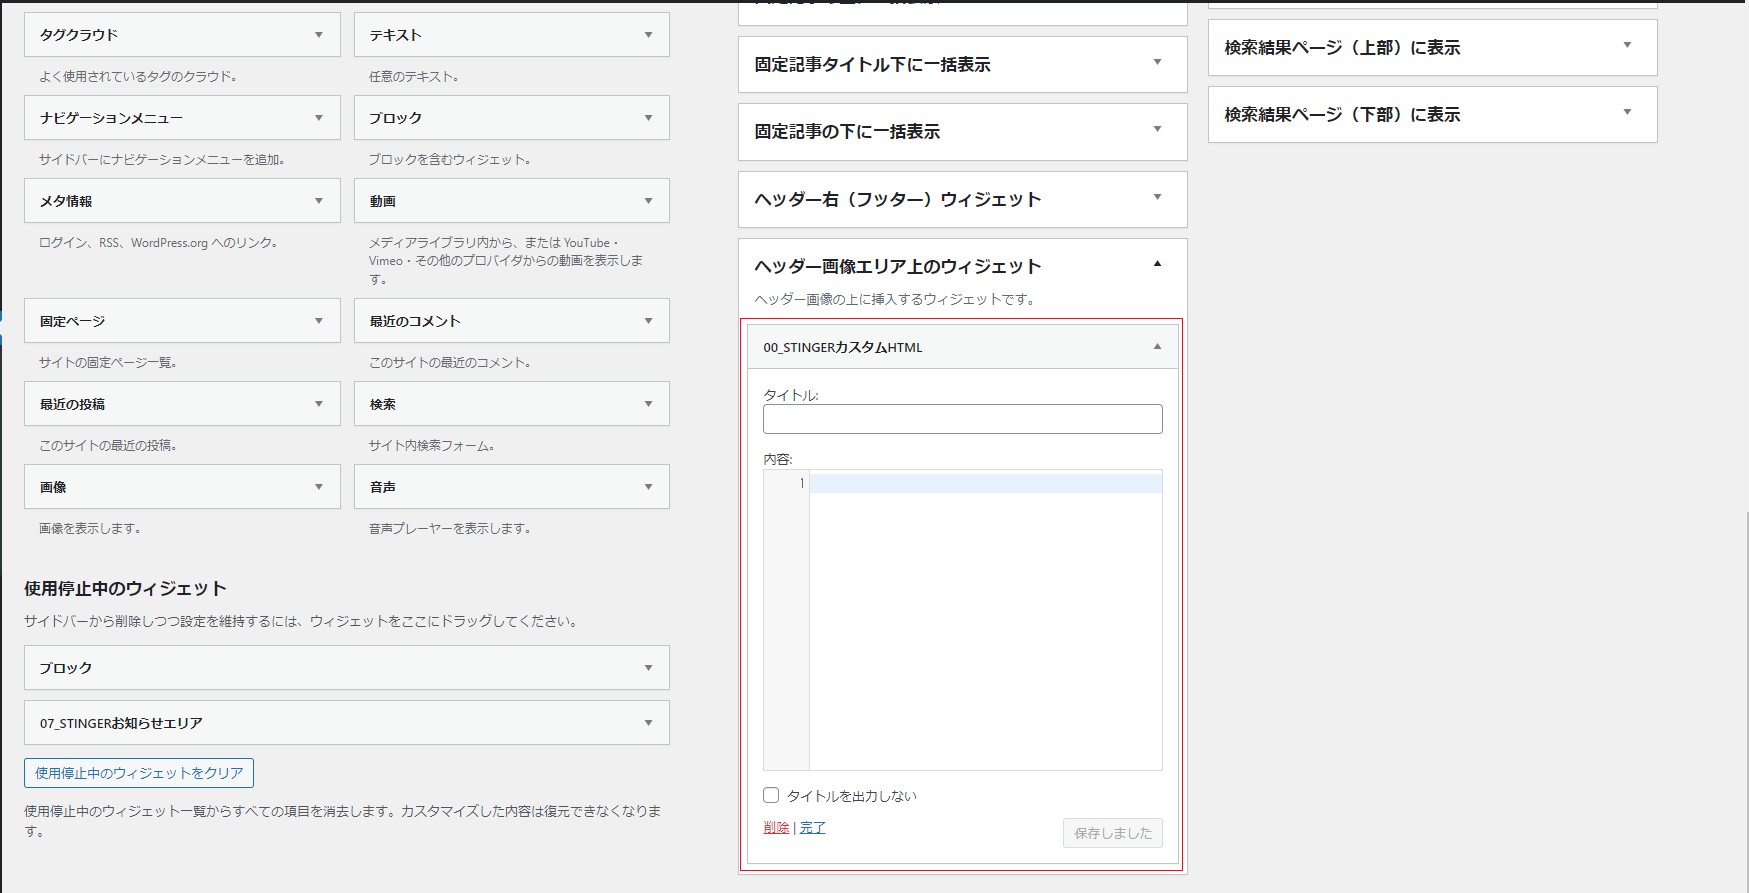Image resolution: width=1749 pixels, height=893 pixels.
Task: Expand the タグクラウド widget arrow
Action: point(319,35)
